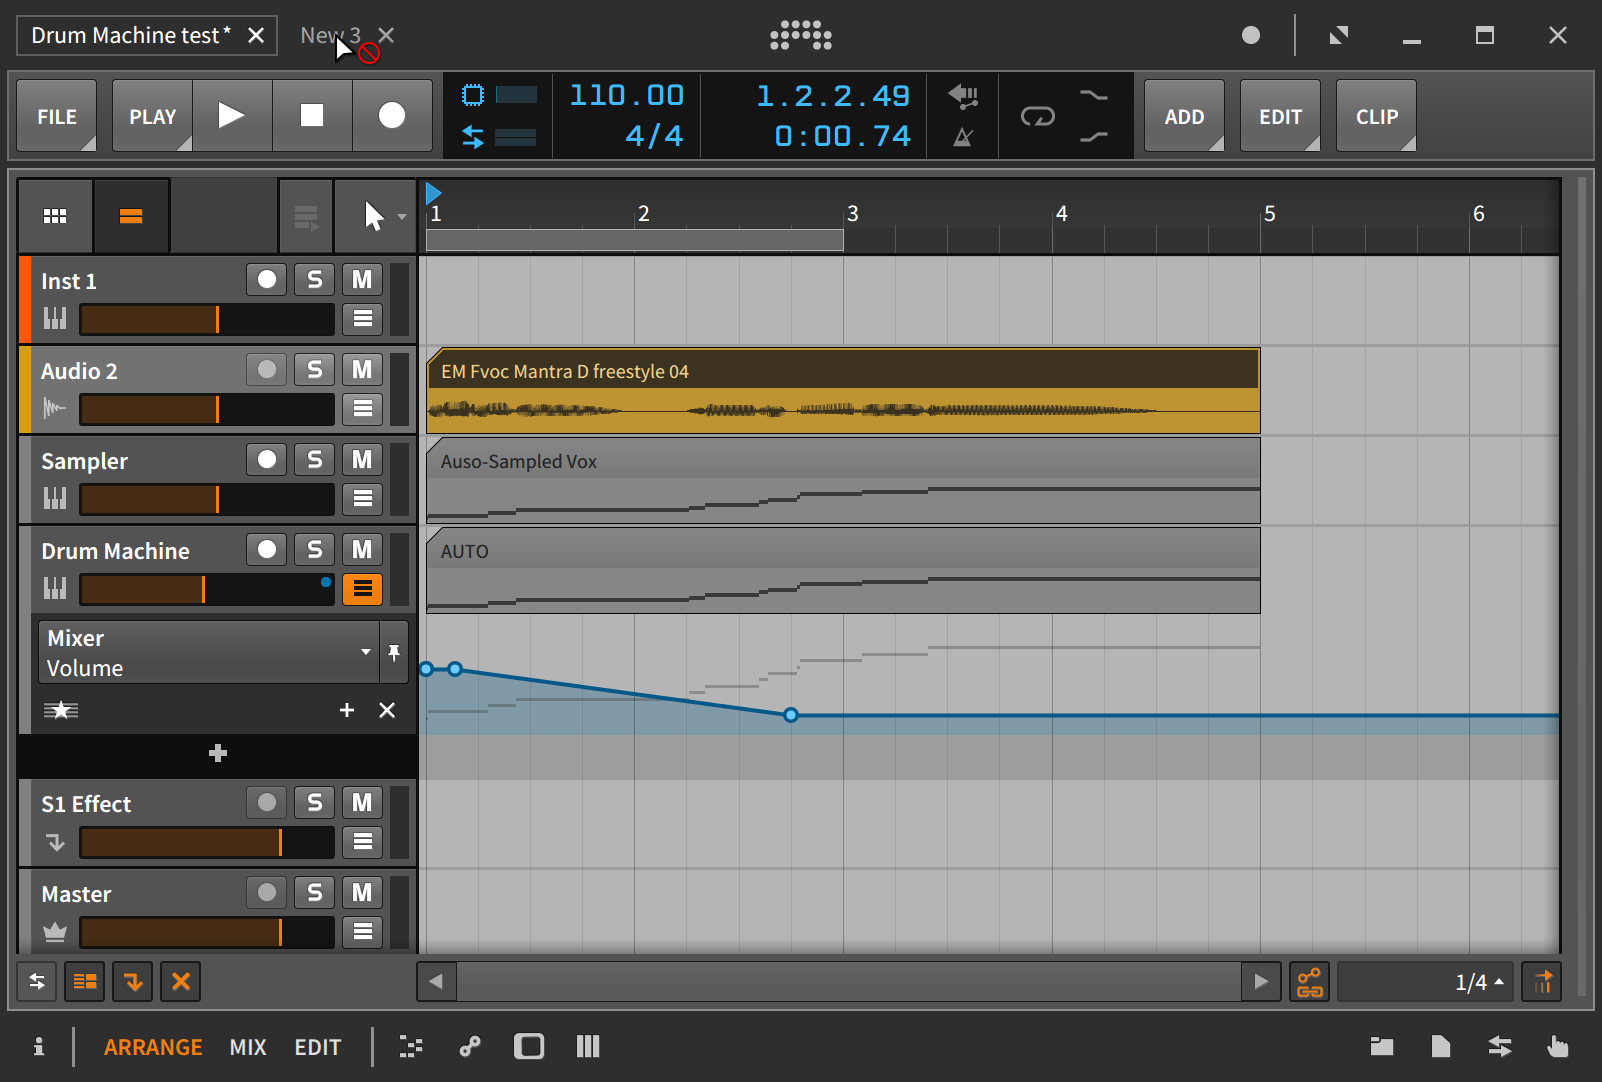
Task: Mute the Audio 2 track
Action: pos(362,369)
